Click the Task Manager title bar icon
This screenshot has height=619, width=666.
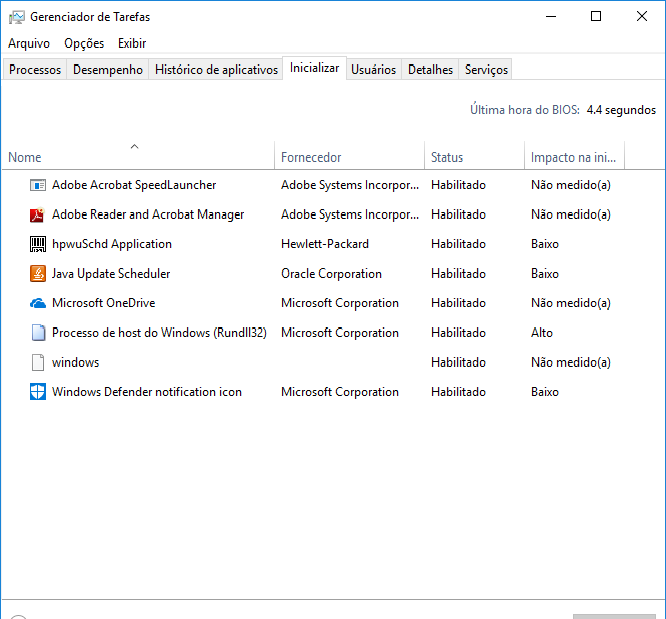click(17, 17)
